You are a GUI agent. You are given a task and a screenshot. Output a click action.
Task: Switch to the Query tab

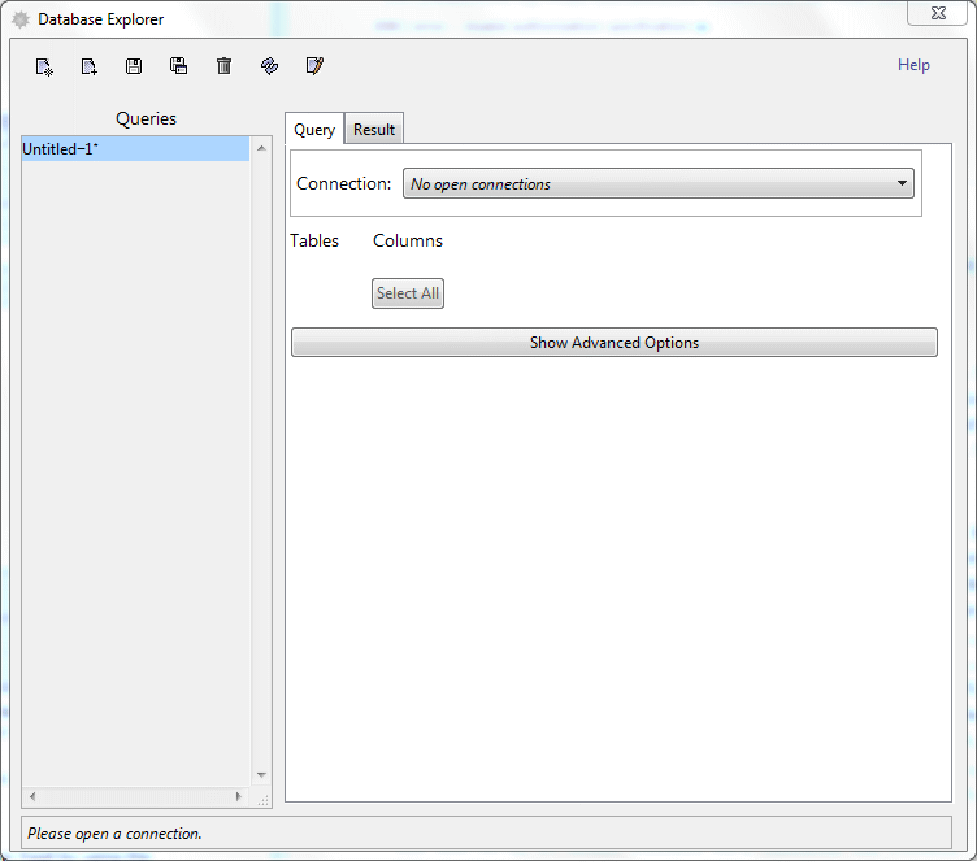pos(314,130)
